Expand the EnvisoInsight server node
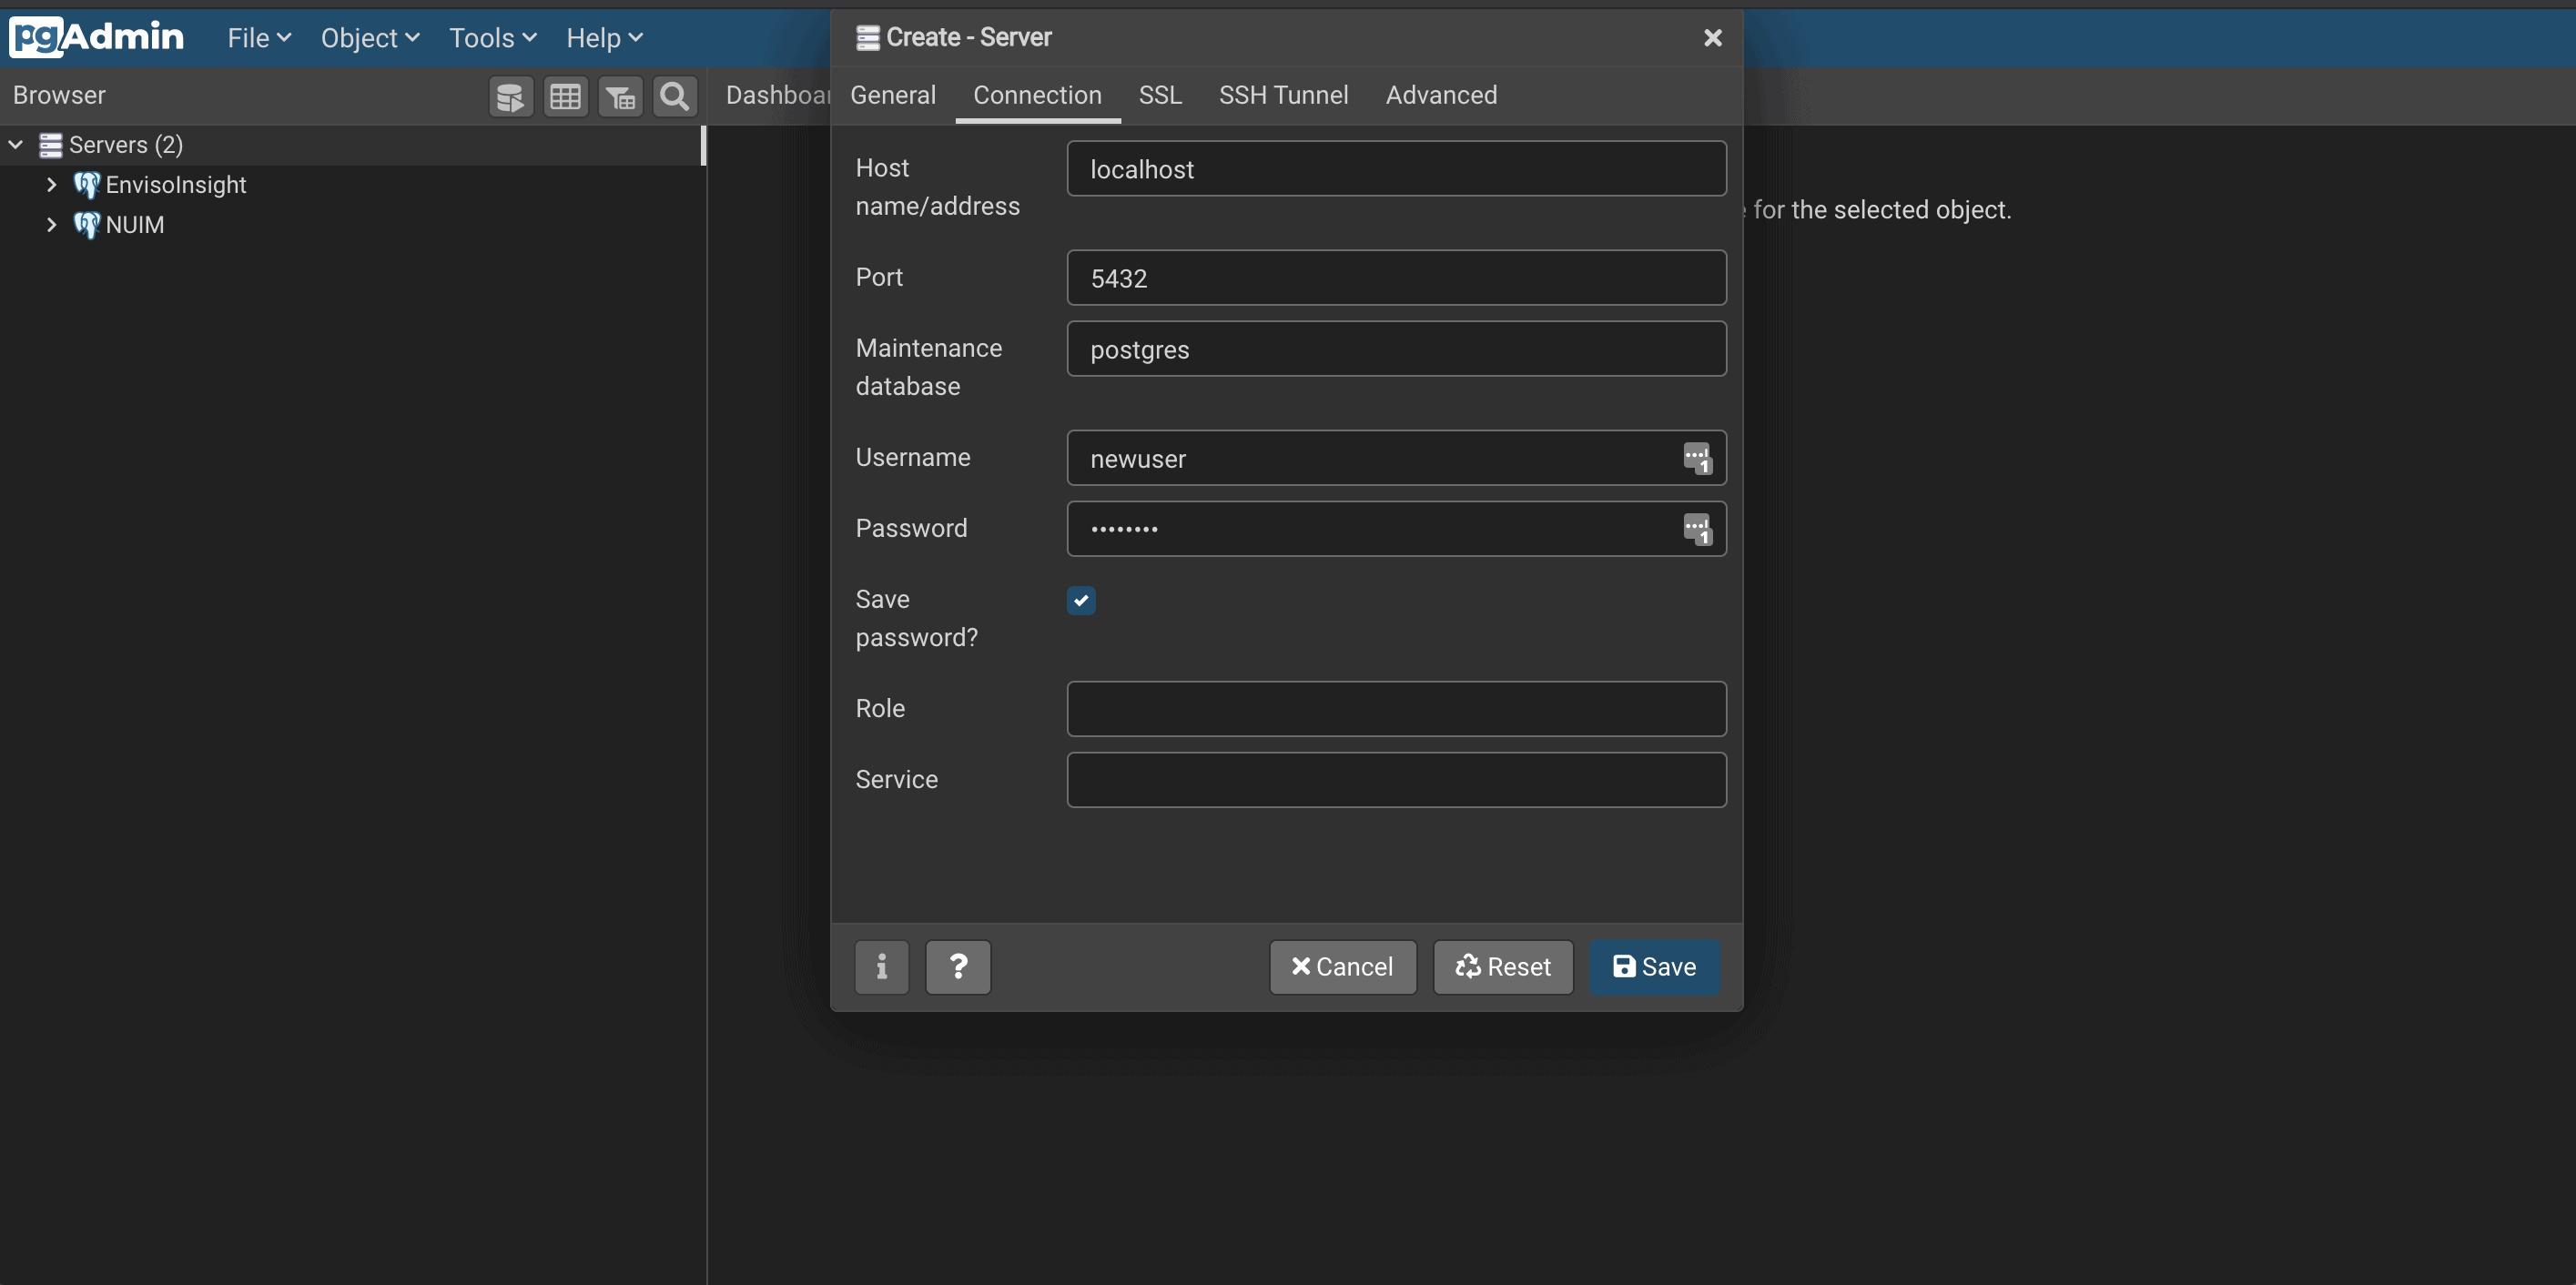 tap(51, 185)
